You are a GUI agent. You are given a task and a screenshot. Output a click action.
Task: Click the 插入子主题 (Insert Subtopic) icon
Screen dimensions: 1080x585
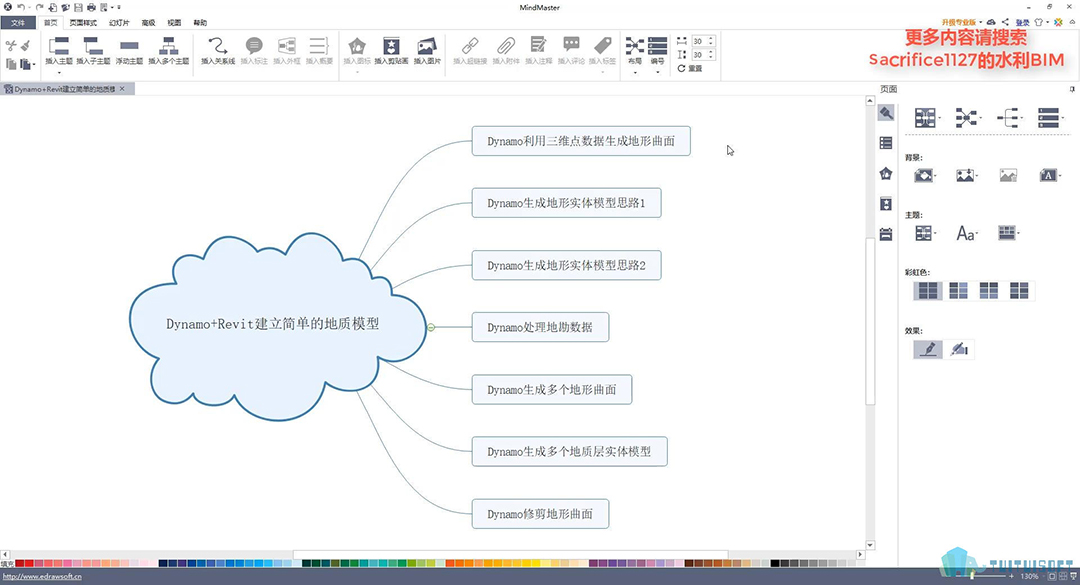[x=93, y=47]
